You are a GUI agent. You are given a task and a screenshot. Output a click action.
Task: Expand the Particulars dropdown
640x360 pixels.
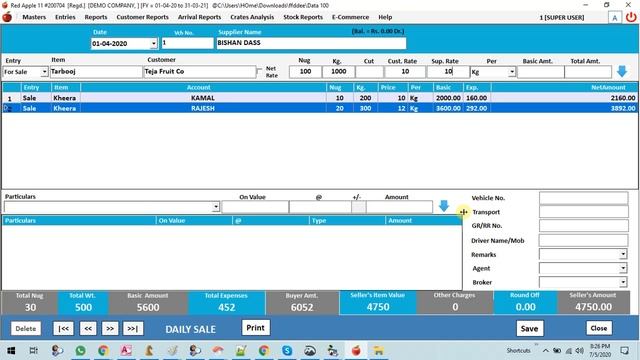click(x=216, y=207)
